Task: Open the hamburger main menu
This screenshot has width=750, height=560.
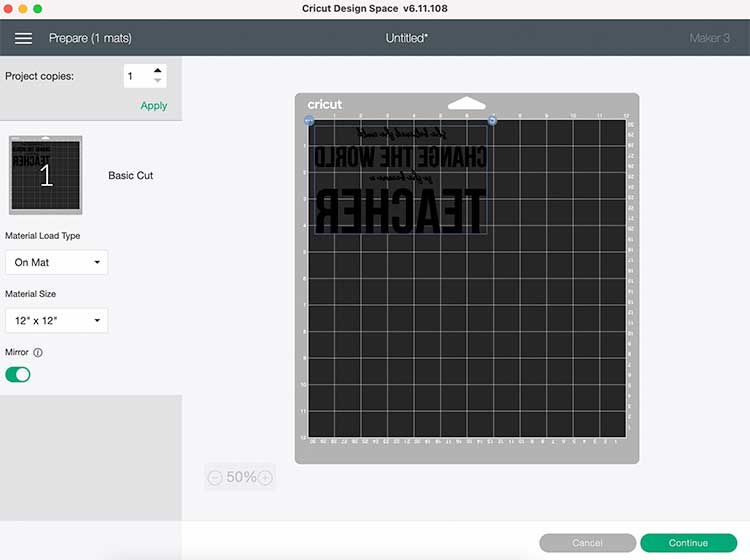Action: [x=23, y=38]
